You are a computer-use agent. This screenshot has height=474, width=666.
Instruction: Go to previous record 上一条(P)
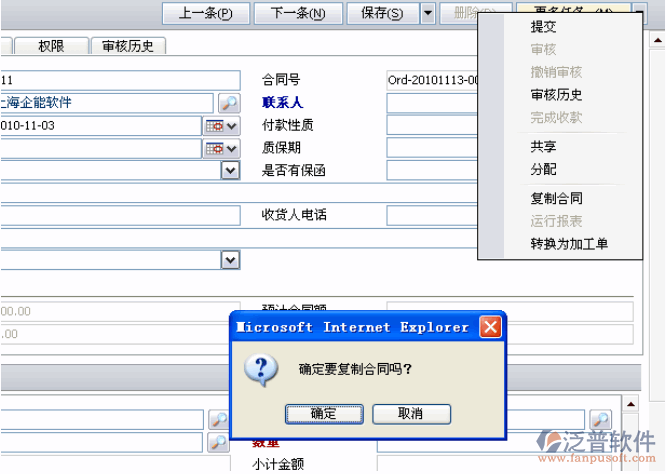(206, 13)
